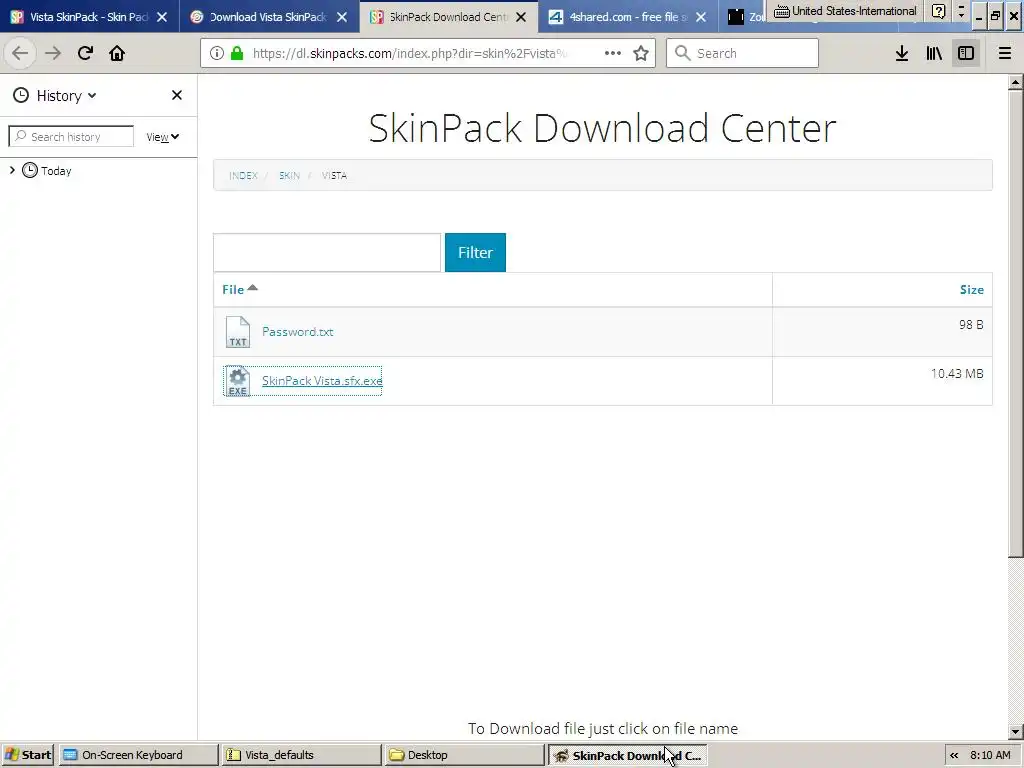Screen dimensions: 1024x768
Task: Click the 98 B size value
Action: click(971, 325)
